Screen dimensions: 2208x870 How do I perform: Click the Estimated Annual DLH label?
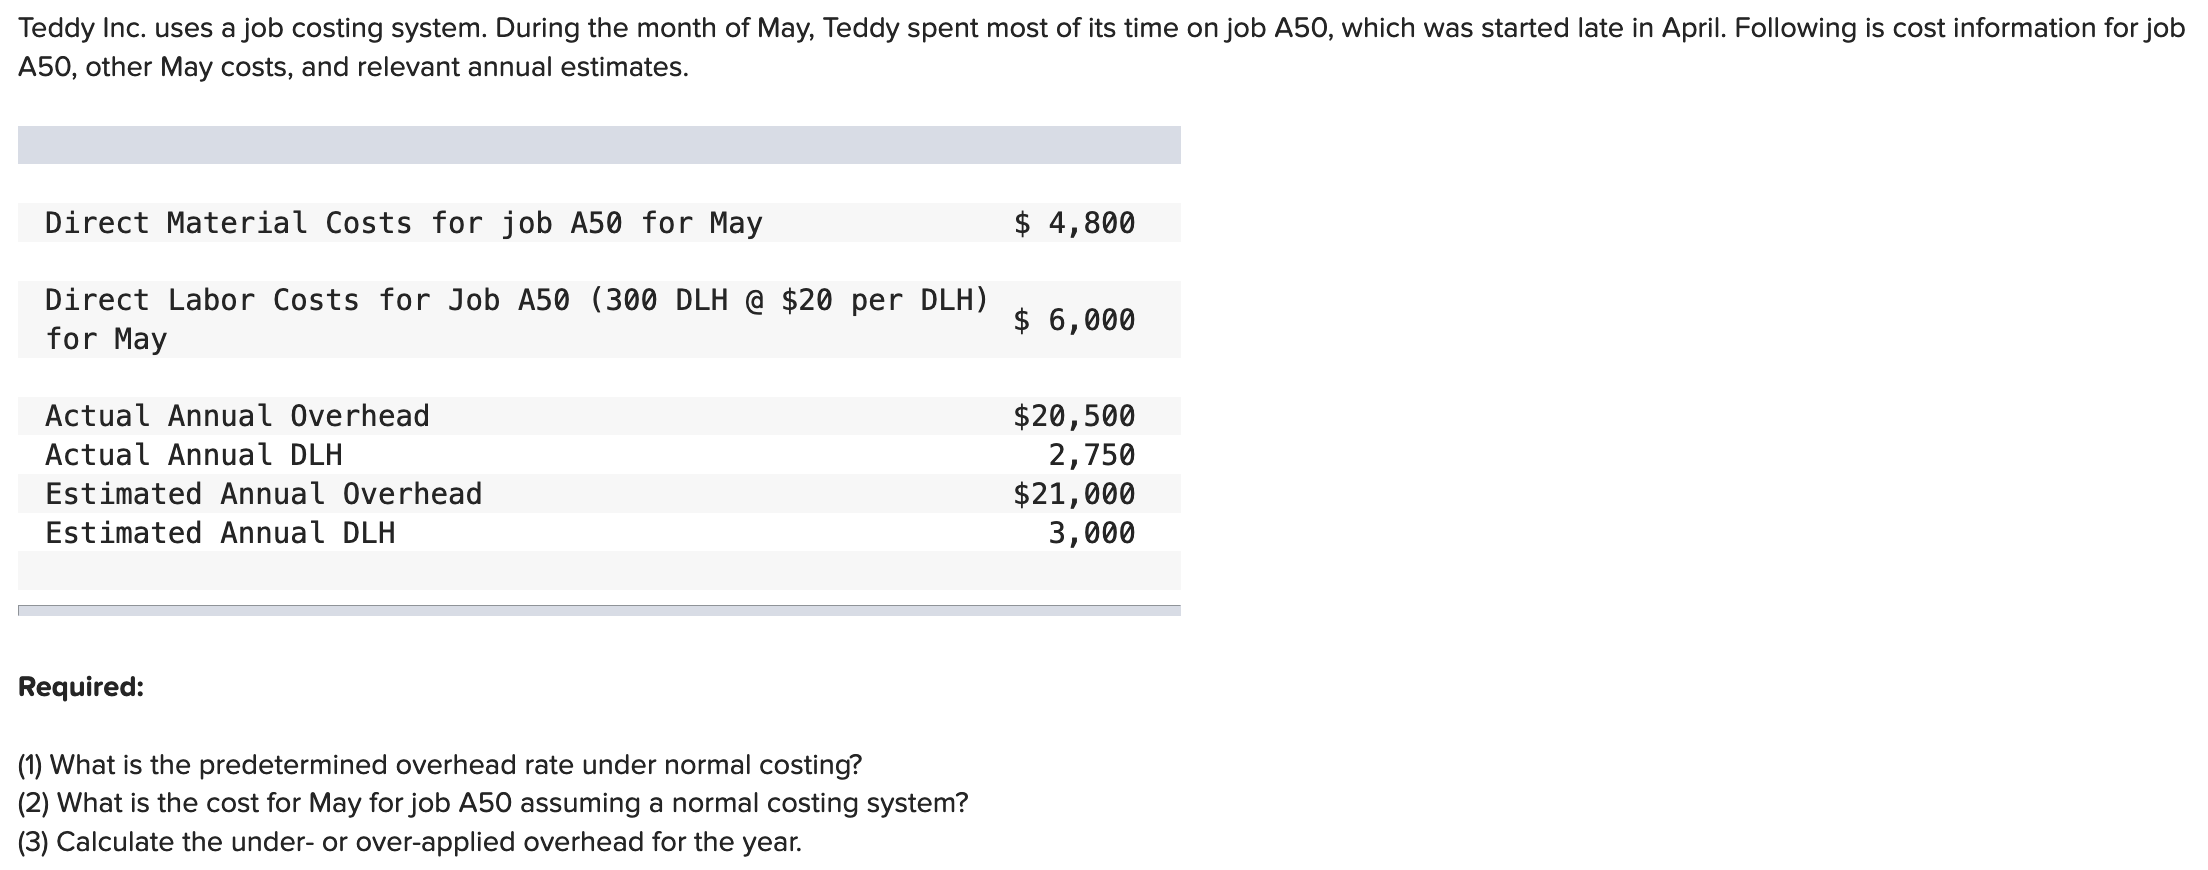[220, 533]
